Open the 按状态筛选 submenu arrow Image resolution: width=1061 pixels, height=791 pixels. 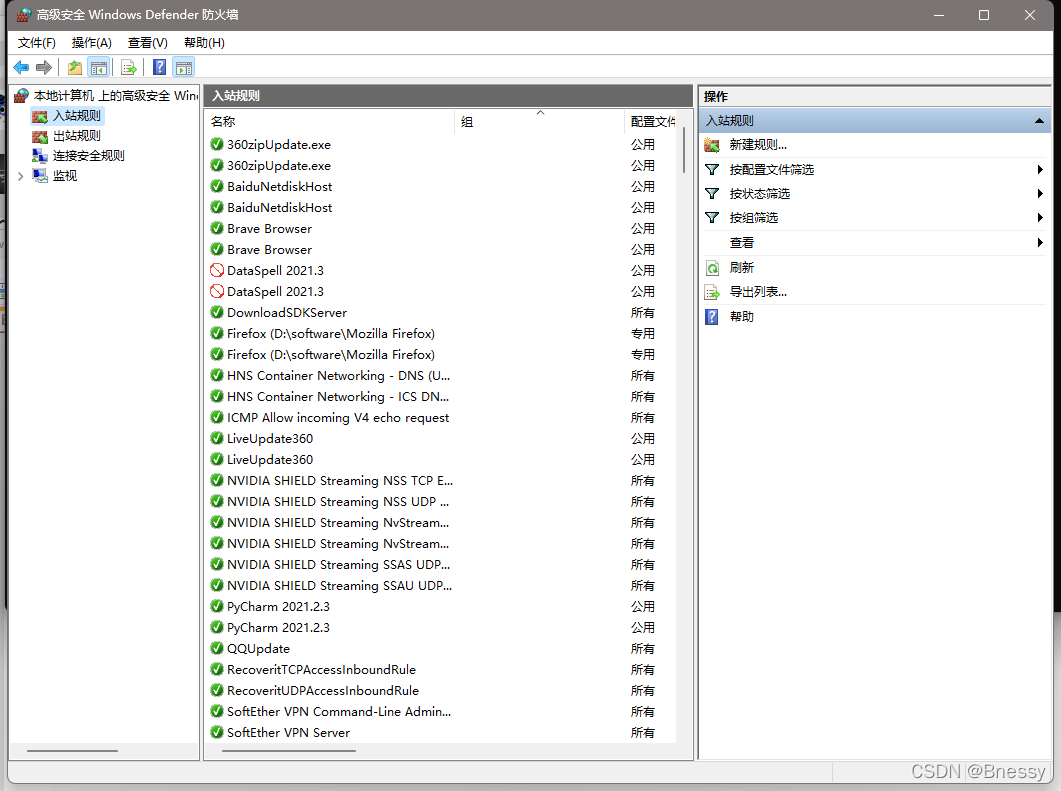tap(1040, 194)
